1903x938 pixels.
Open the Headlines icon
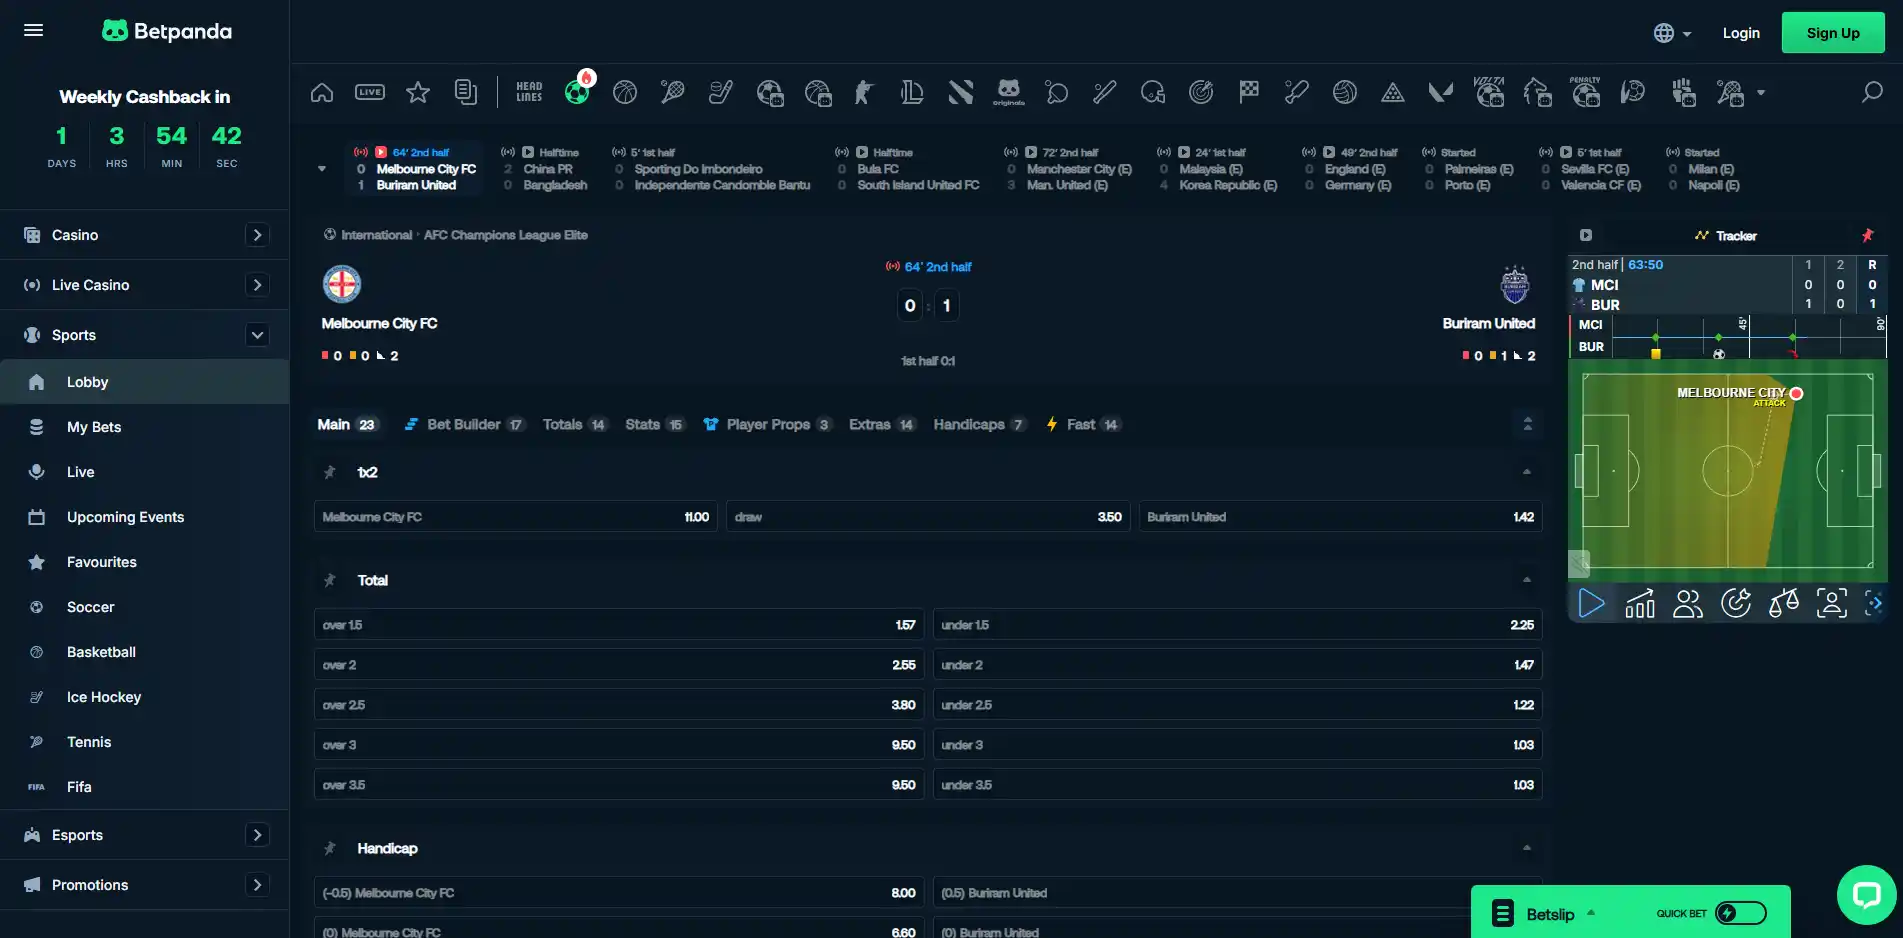tap(529, 93)
